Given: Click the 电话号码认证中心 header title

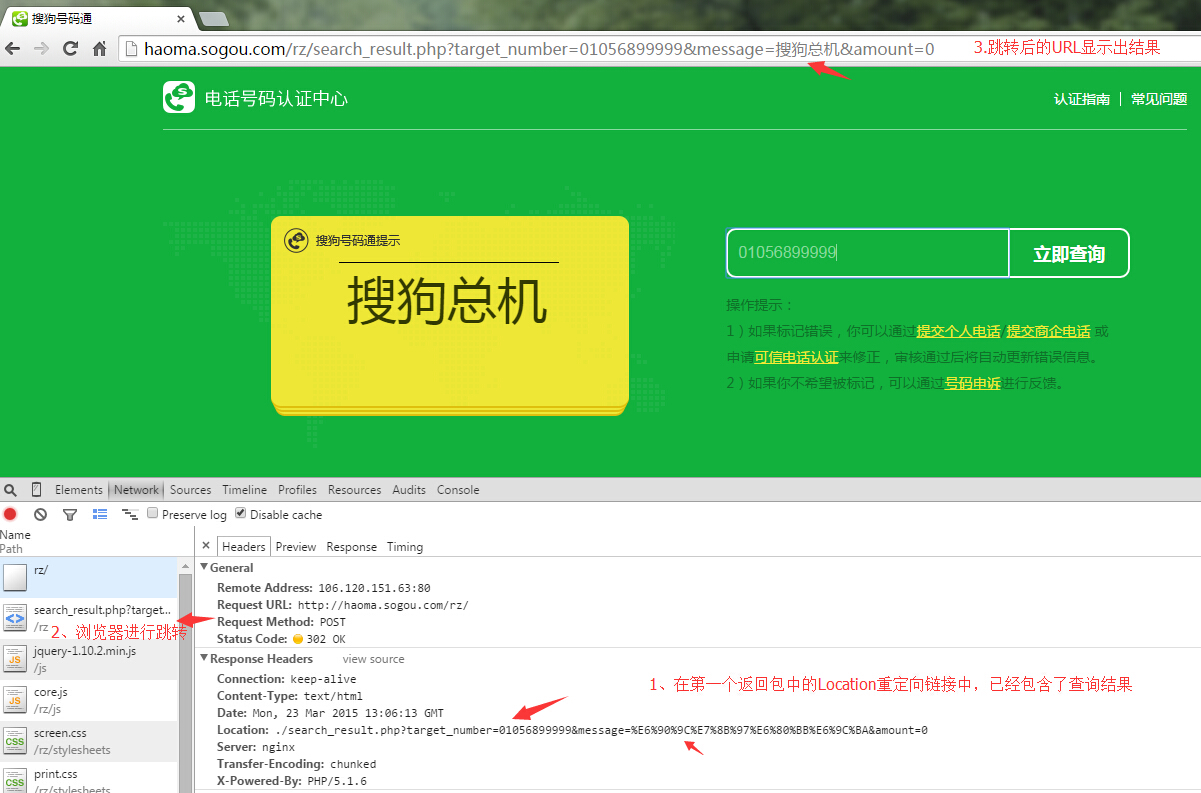Looking at the screenshot, I should click(276, 98).
